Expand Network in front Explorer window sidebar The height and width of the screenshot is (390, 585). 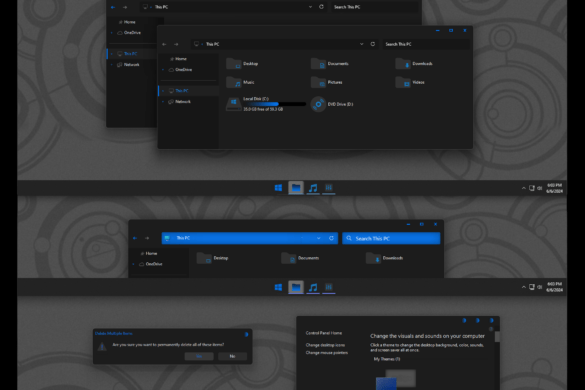163,102
